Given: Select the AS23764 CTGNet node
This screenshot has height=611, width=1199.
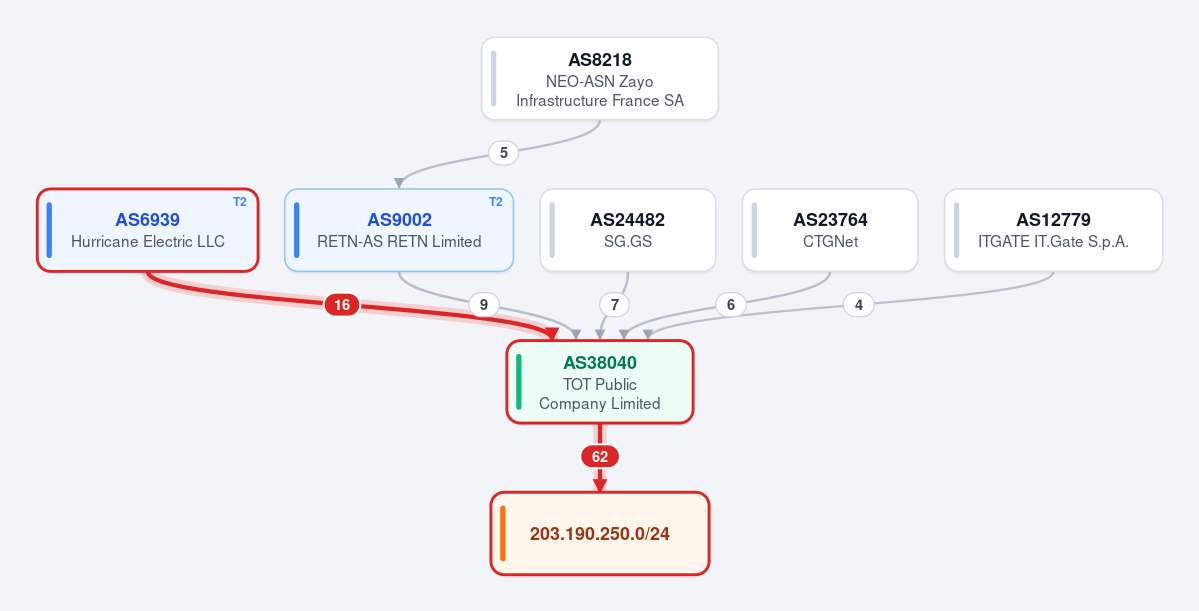Looking at the screenshot, I should tap(830, 230).
